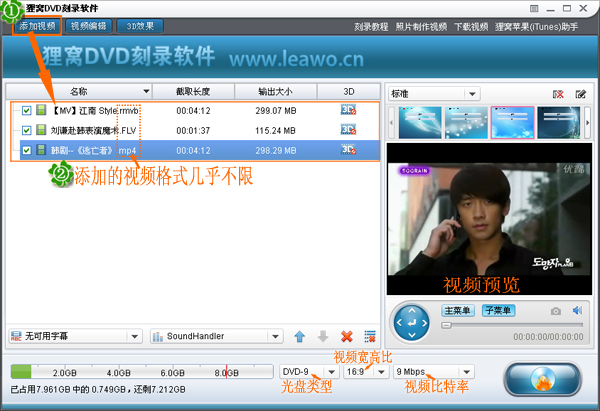
Task: Click the 输出大小 column header
Action: click(276, 91)
